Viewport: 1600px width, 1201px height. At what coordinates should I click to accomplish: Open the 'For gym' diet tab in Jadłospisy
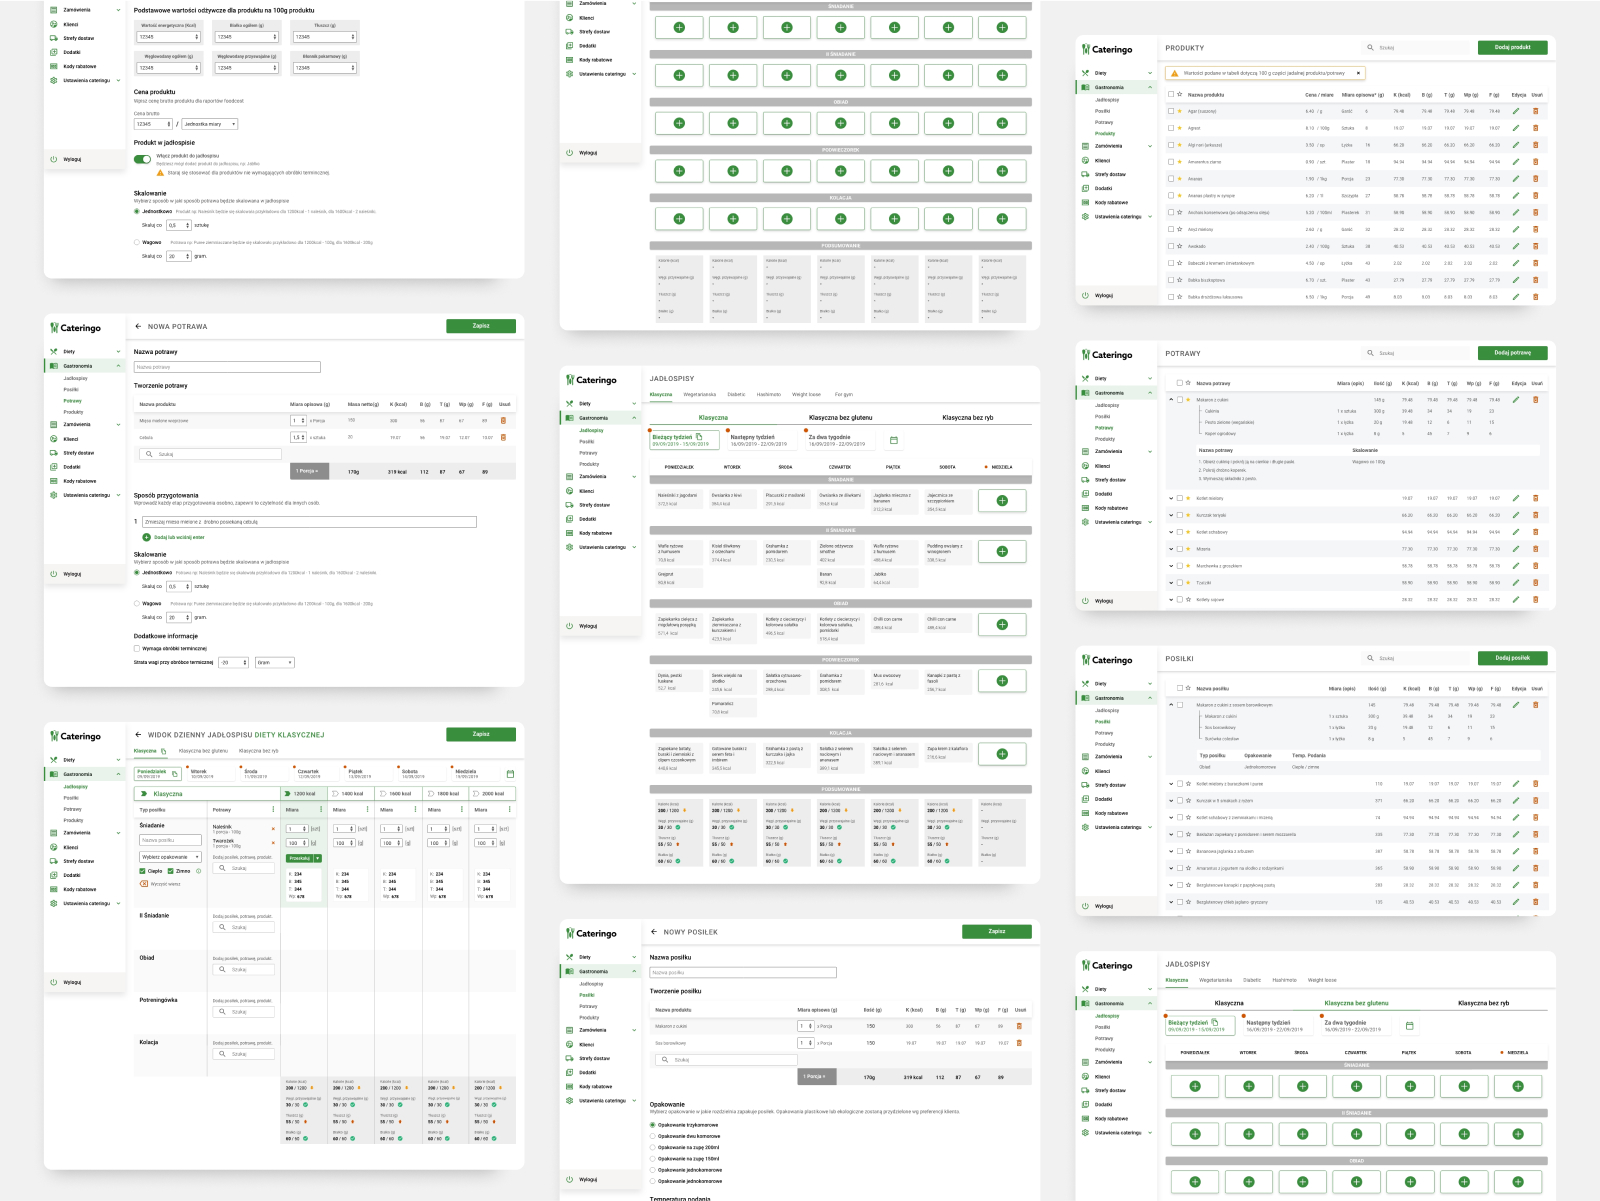point(844,394)
